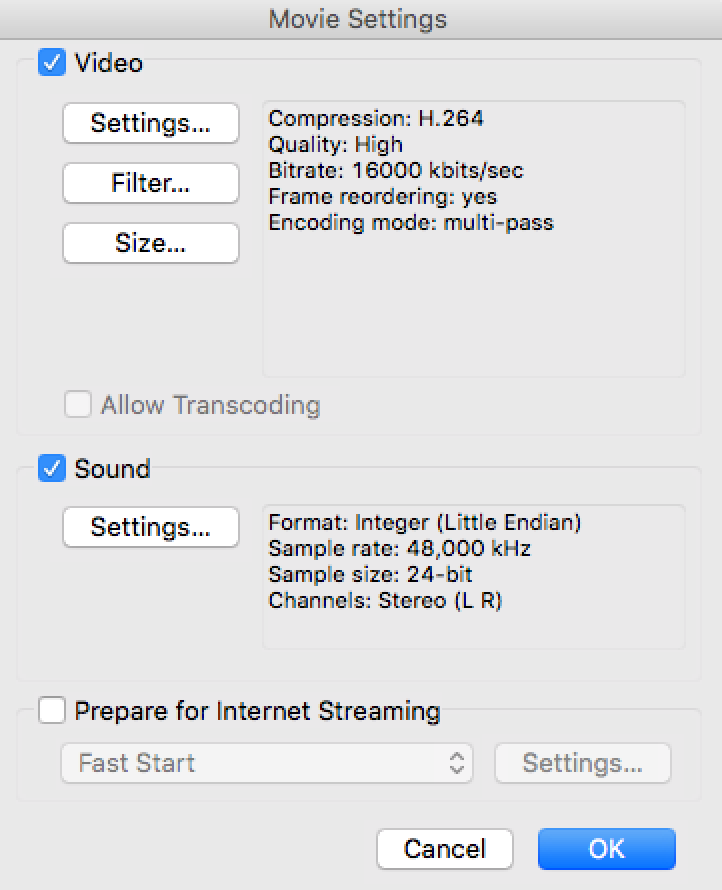The image size is (722, 890).
Task: Confirm with the OK button
Action: 606,849
